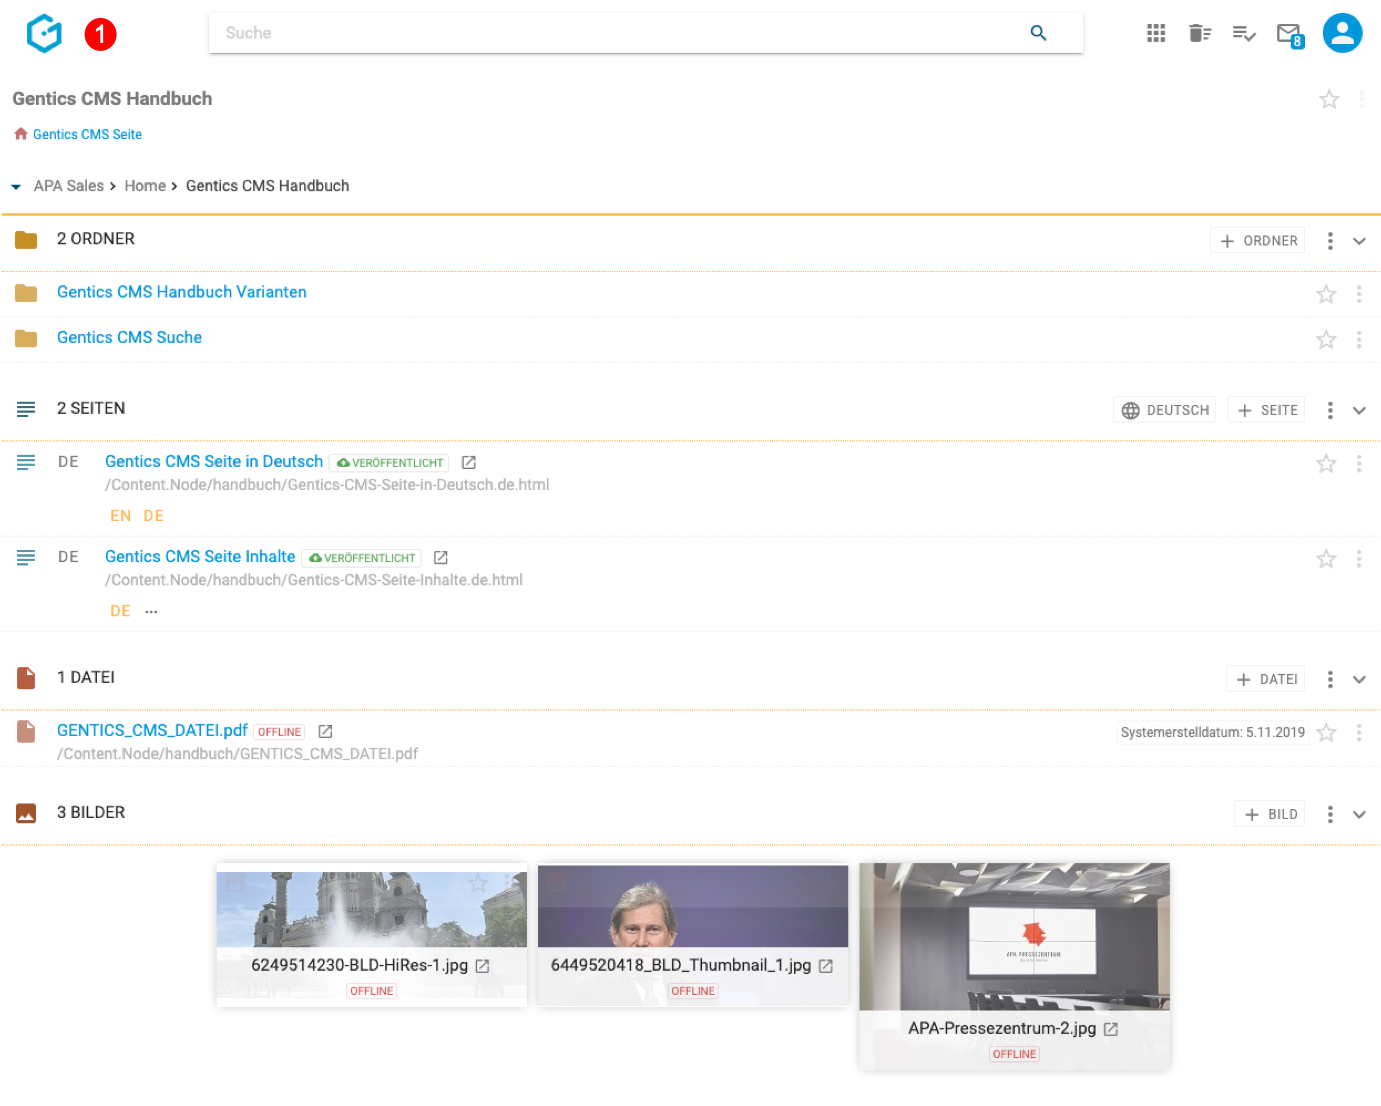The width and height of the screenshot is (1381, 1106).
Task: Click folder icon of Handbuch Varianten
Action: 26,293
